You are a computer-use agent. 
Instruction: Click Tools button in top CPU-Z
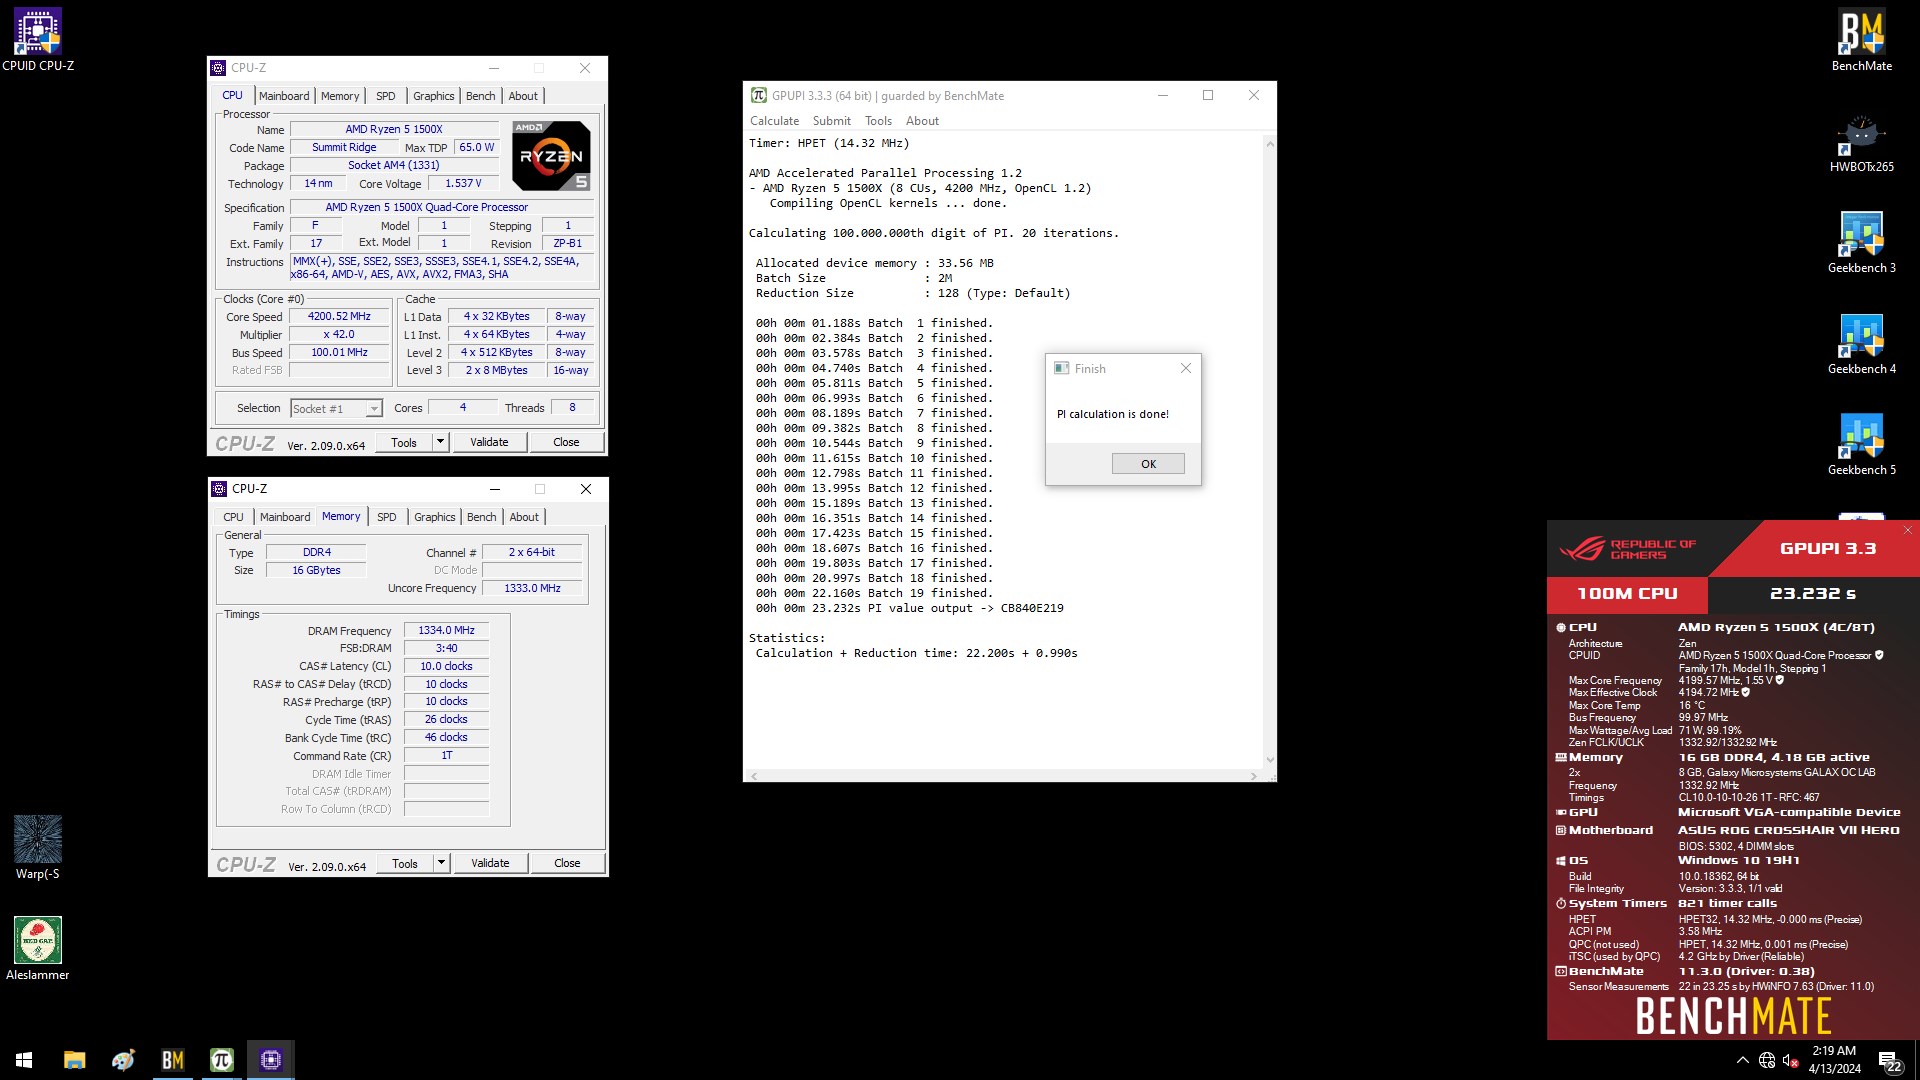pos(404,442)
